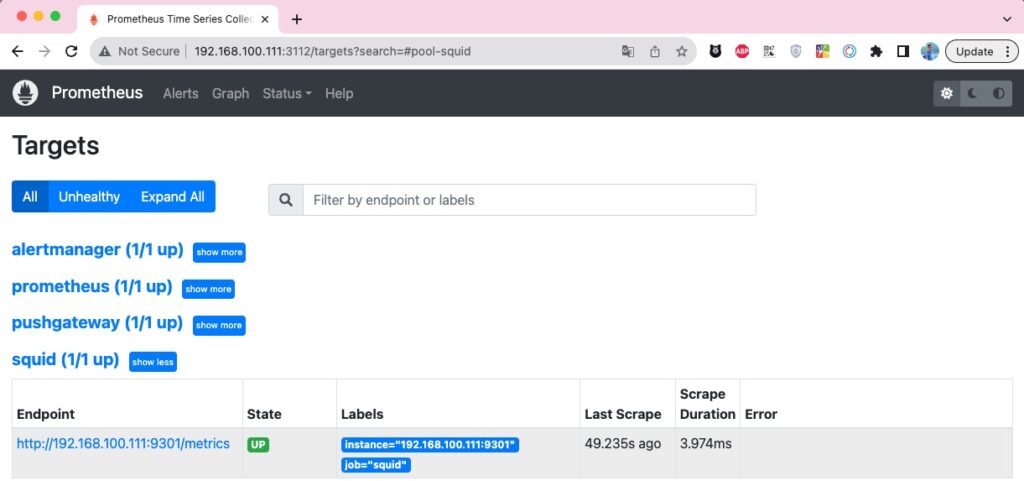Open the 192.168.100.111:9301/metrics endpoint link
The width and height of the screenshot is (1024, 481).
pos(123,444)
